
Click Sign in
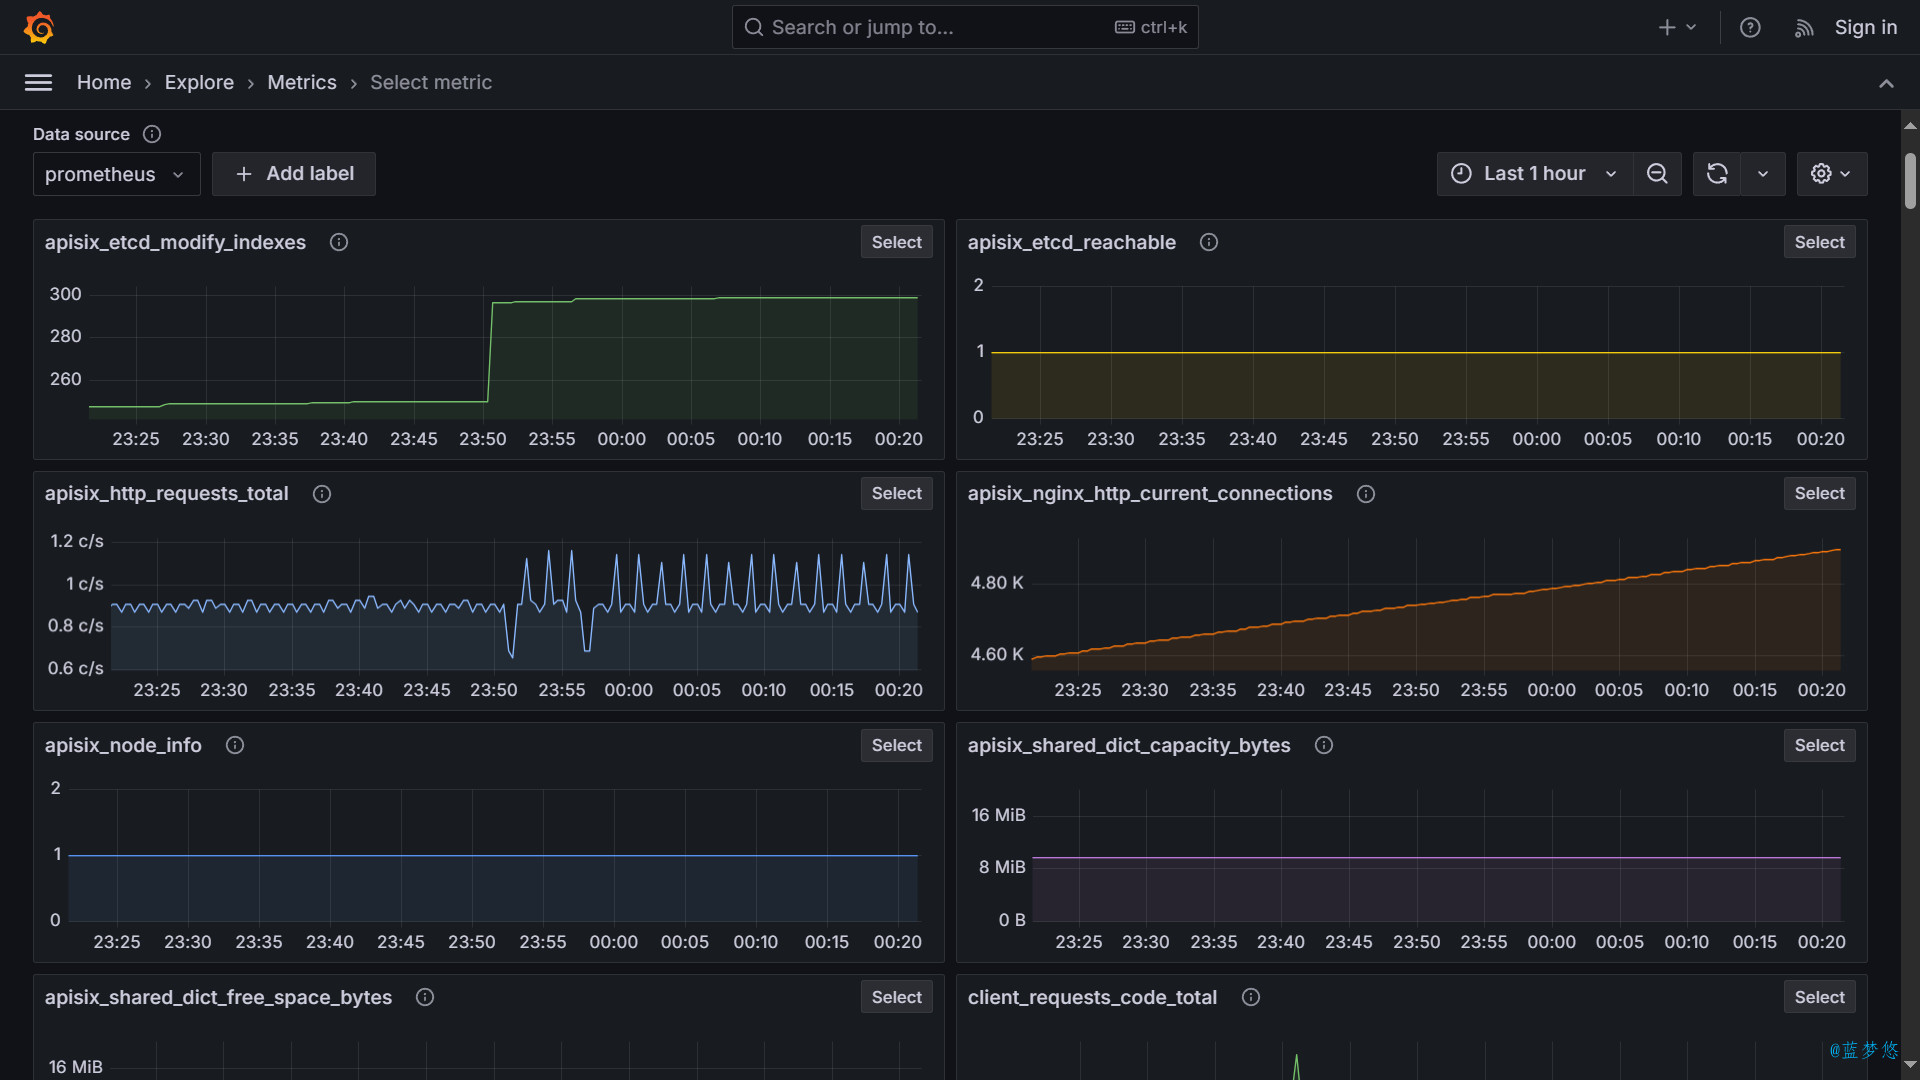pos(1865,28)
